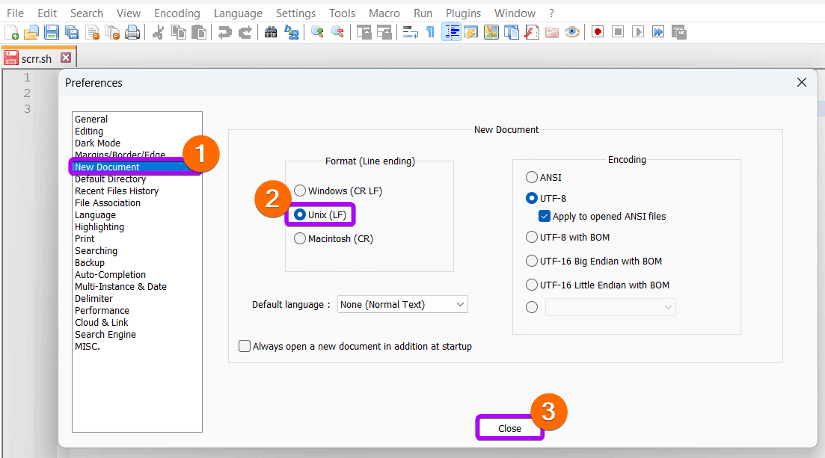
Task: Click the Zoom In magnifier icon
Action: coord(317,33)
